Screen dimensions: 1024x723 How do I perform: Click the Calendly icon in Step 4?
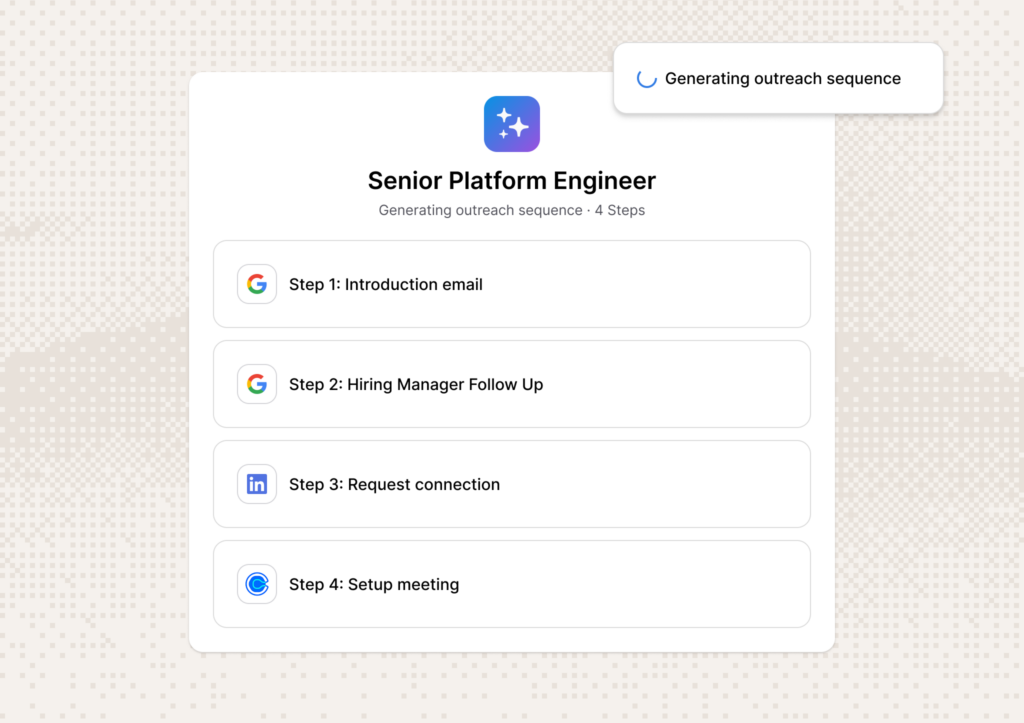click(x=257, y=584)
